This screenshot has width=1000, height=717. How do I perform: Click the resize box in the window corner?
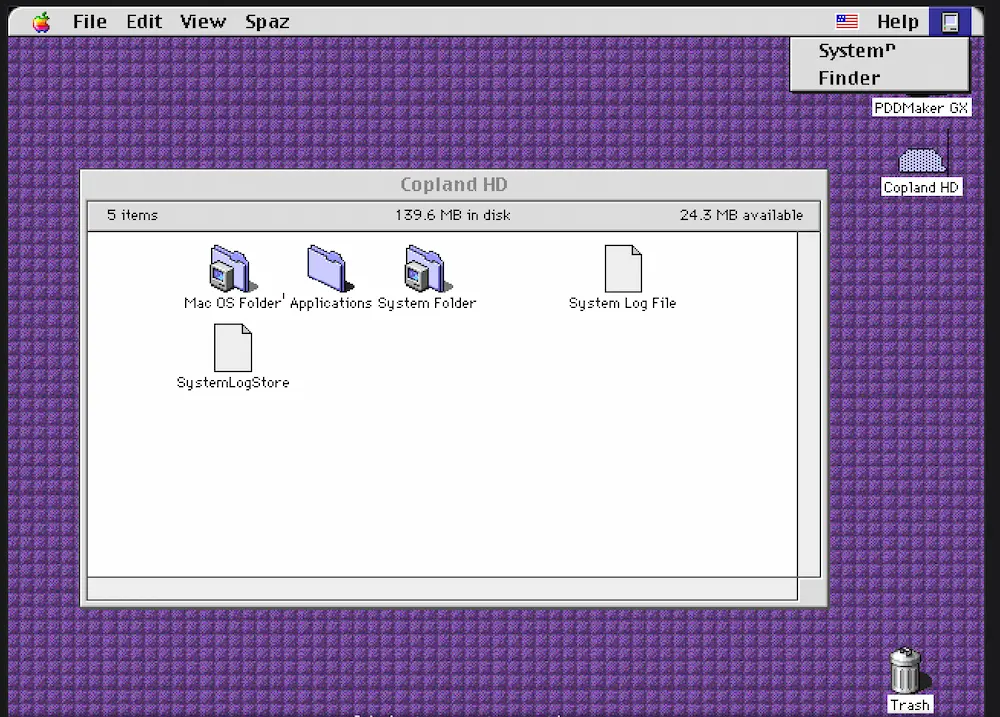coord(809,589)
